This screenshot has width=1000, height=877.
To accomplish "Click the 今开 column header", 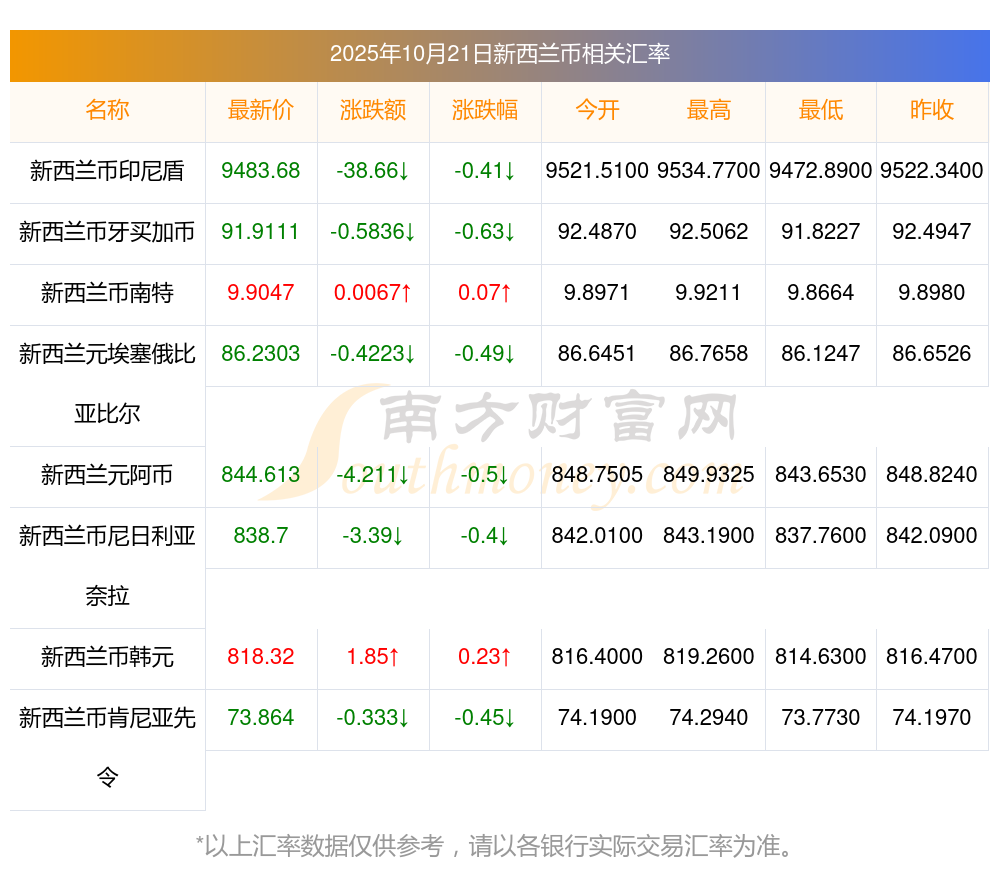I will [x=597, y=111].
